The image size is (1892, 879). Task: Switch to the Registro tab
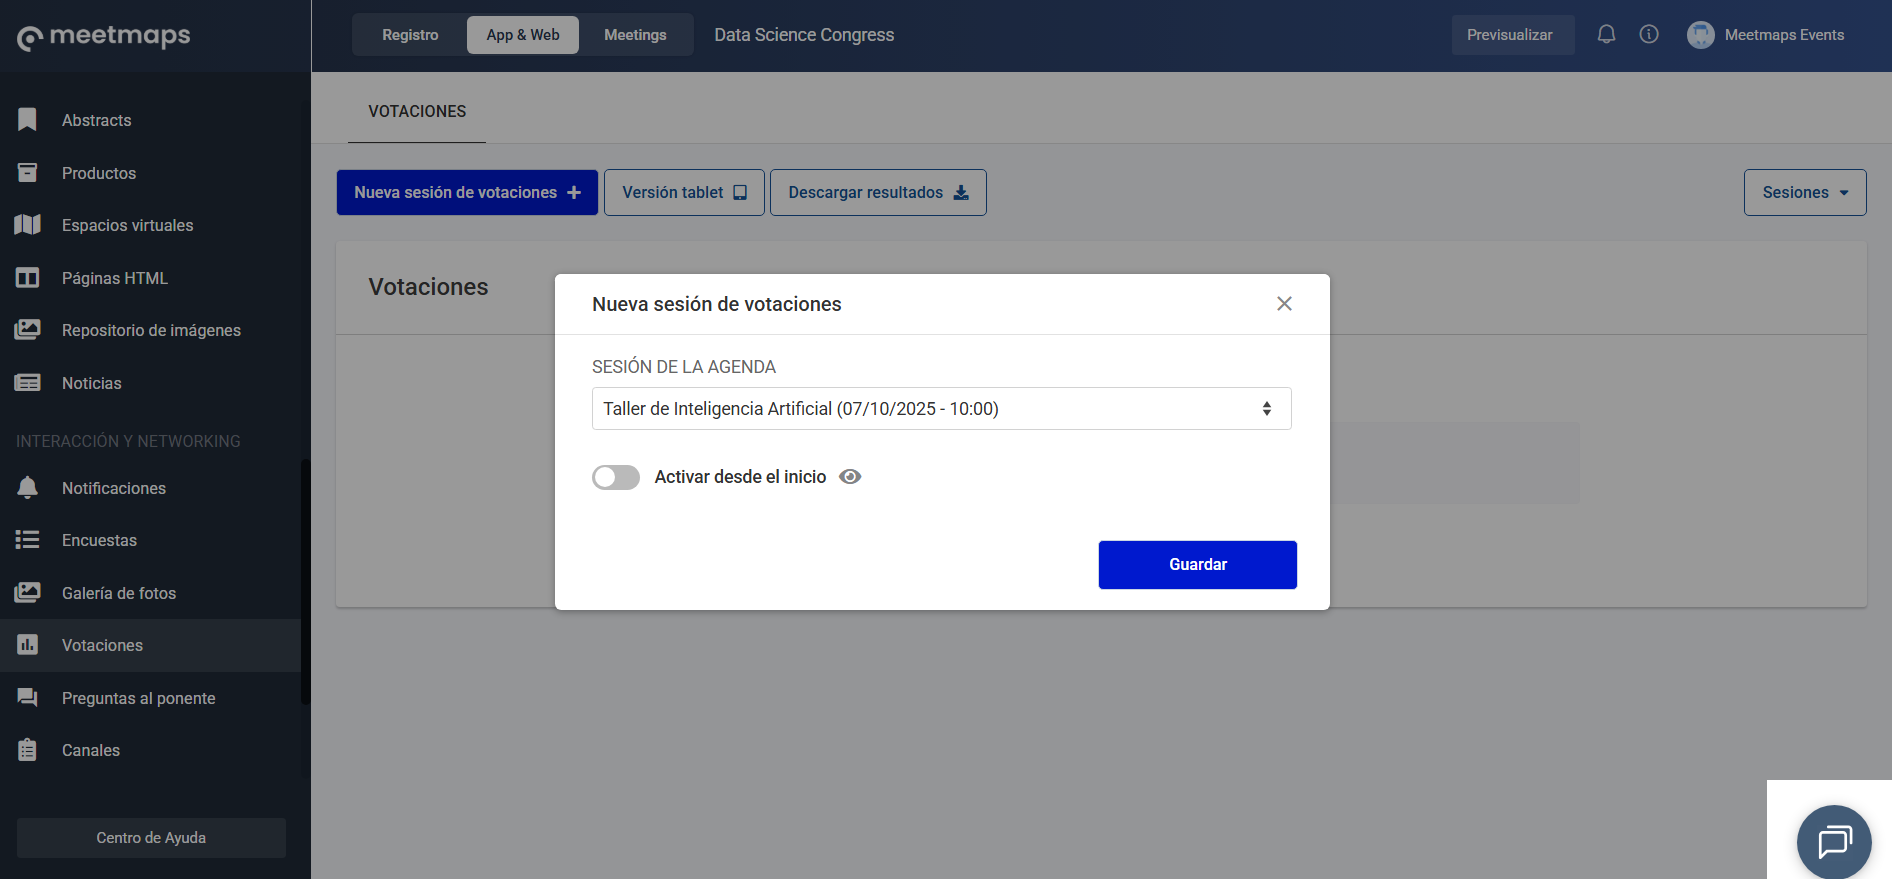pyautogui.click(x=410, y=35)
